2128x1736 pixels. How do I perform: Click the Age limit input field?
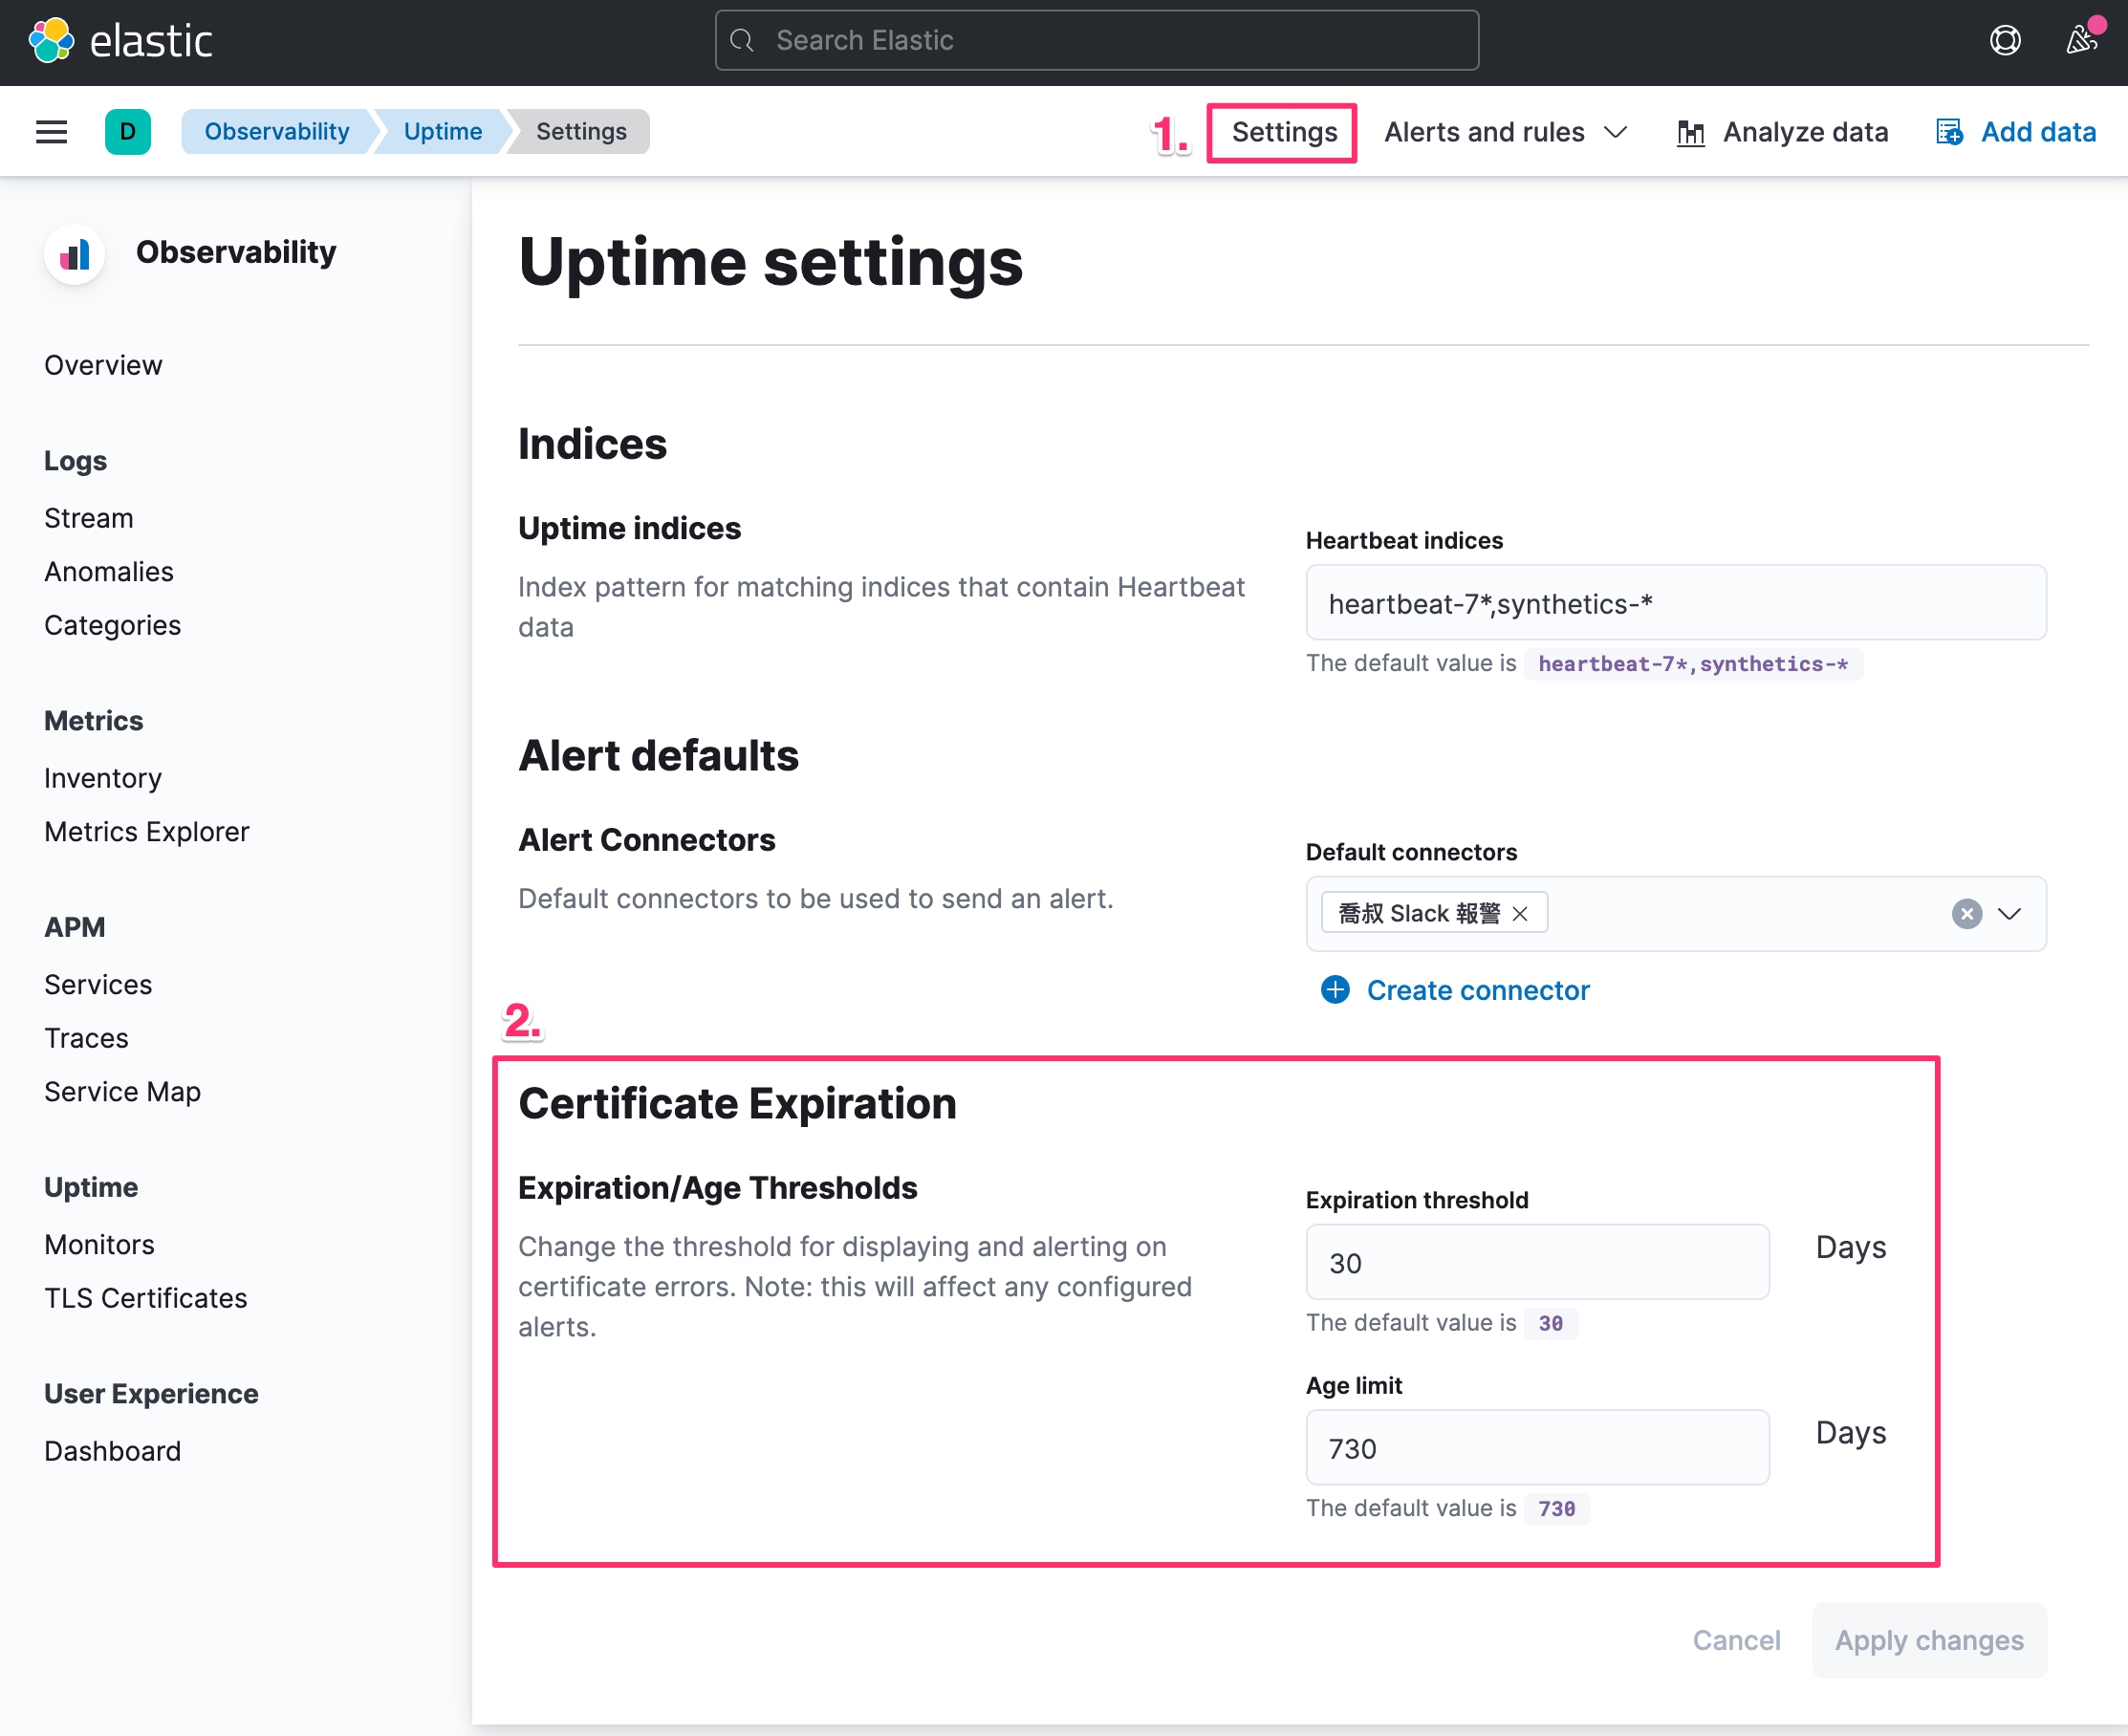1537,1447
